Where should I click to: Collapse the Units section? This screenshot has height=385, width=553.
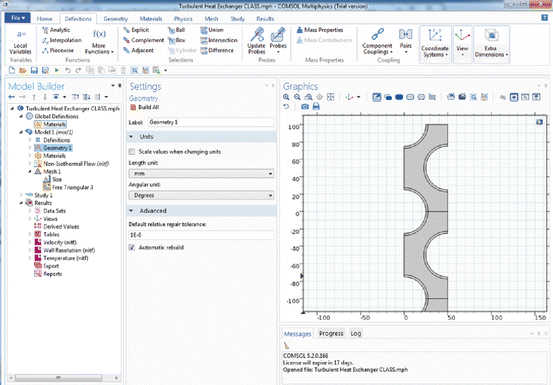131,136
